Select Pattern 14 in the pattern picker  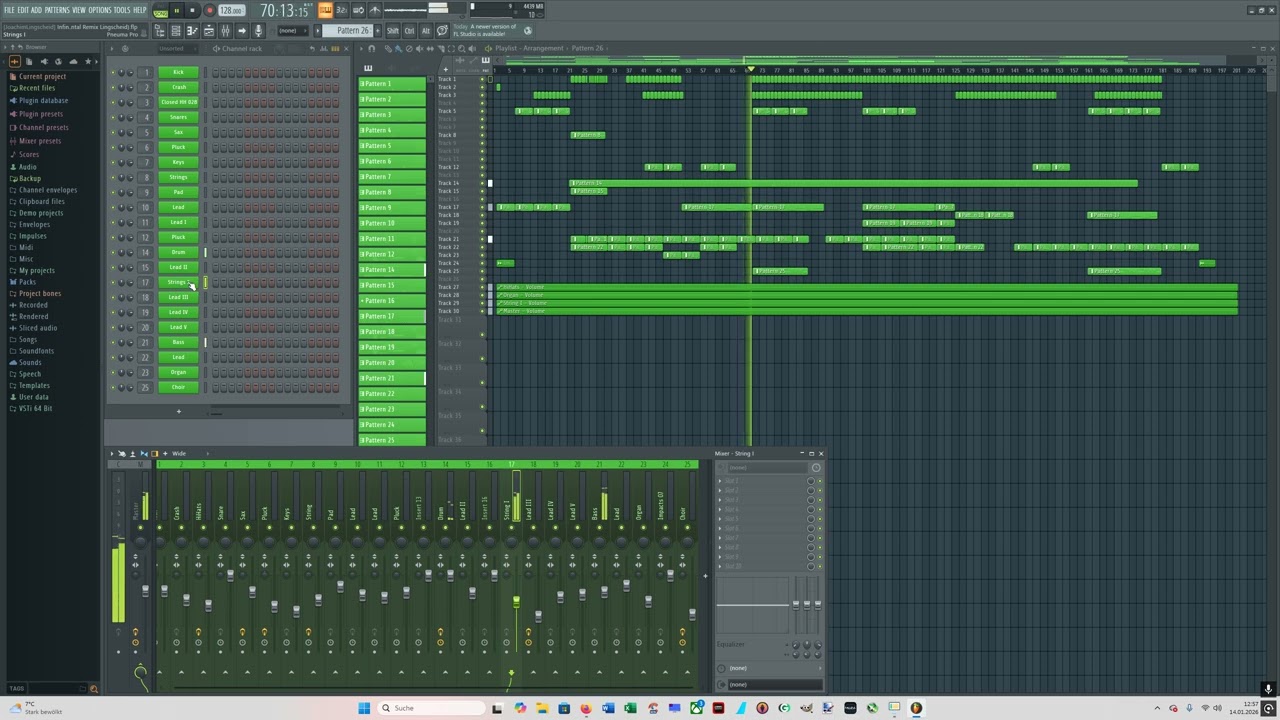coord(392,269)
